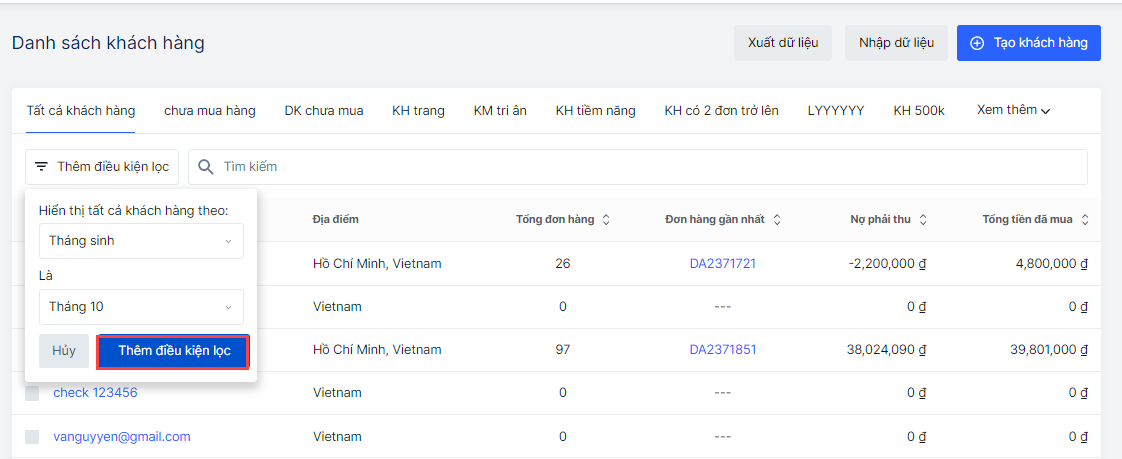Click the filter icon beside Thêm điều kiện lọc
The image size is (1122, 459).
coord(41,167)
